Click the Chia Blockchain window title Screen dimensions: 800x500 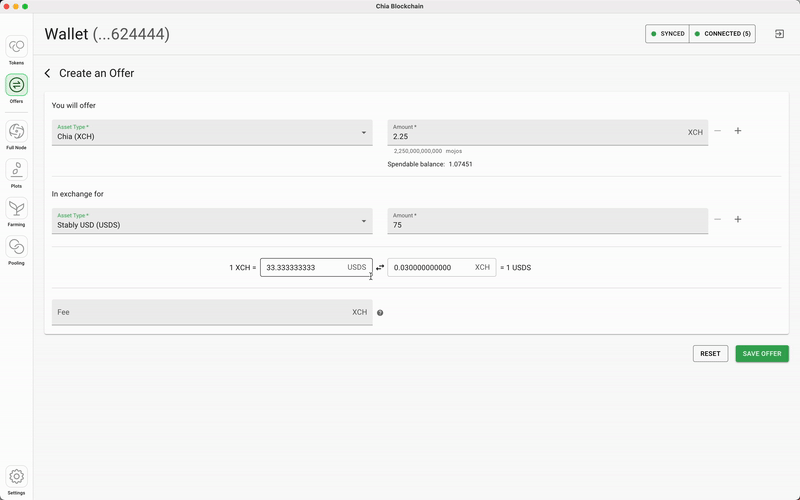point(399,6)
